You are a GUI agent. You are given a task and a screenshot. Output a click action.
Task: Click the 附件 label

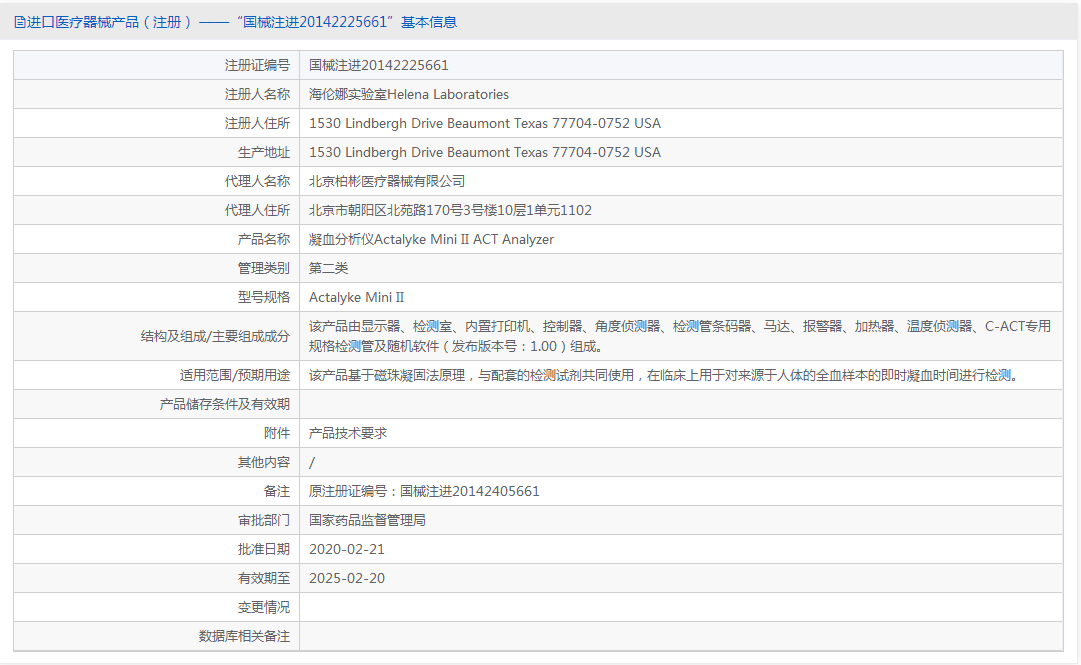tap(277, 433)
